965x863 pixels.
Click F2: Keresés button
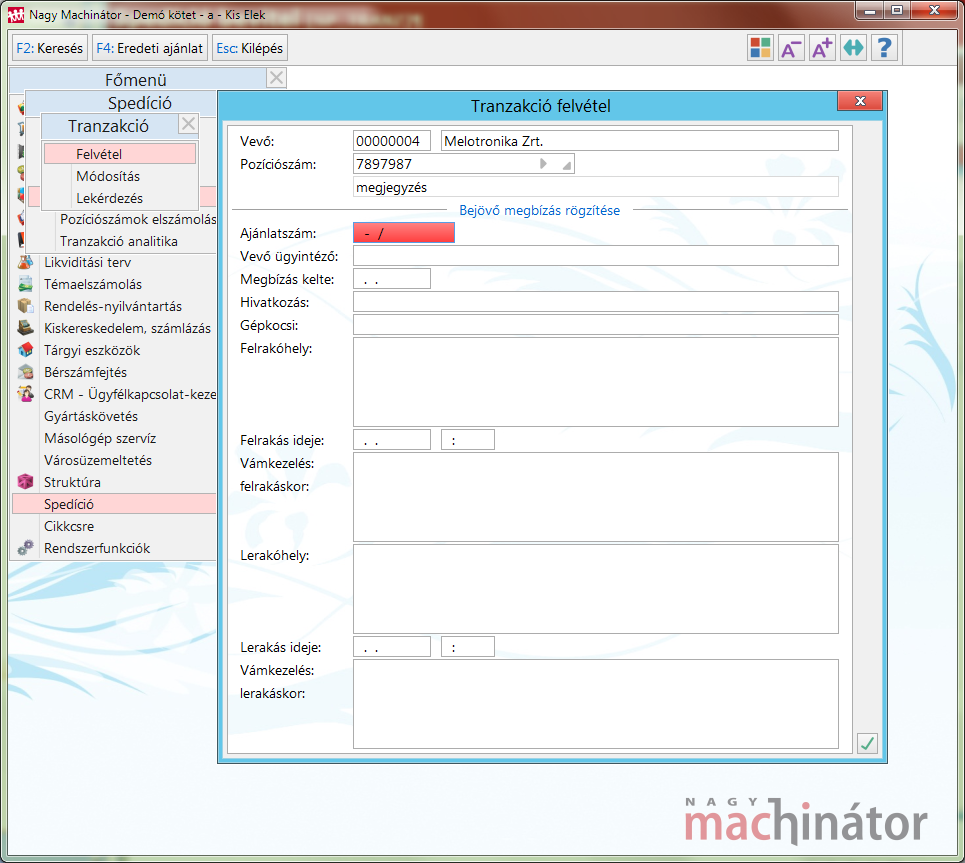pyautogui.click(x=49, y=48)
